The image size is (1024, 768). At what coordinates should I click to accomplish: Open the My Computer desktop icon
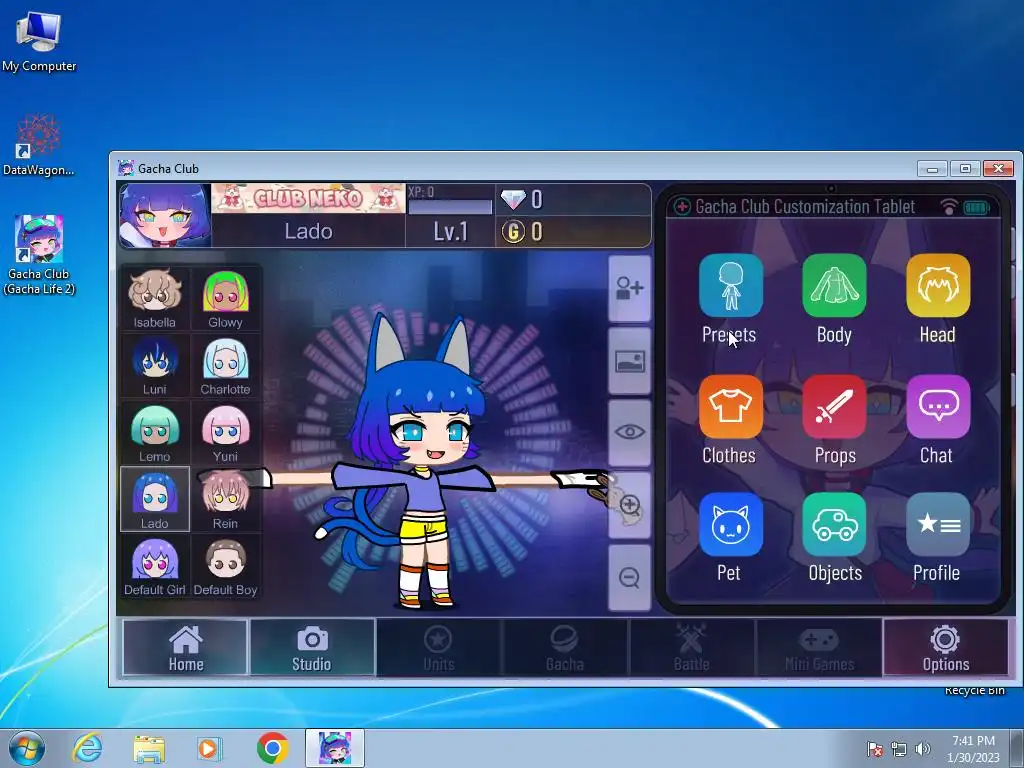(x=39, y=42)
